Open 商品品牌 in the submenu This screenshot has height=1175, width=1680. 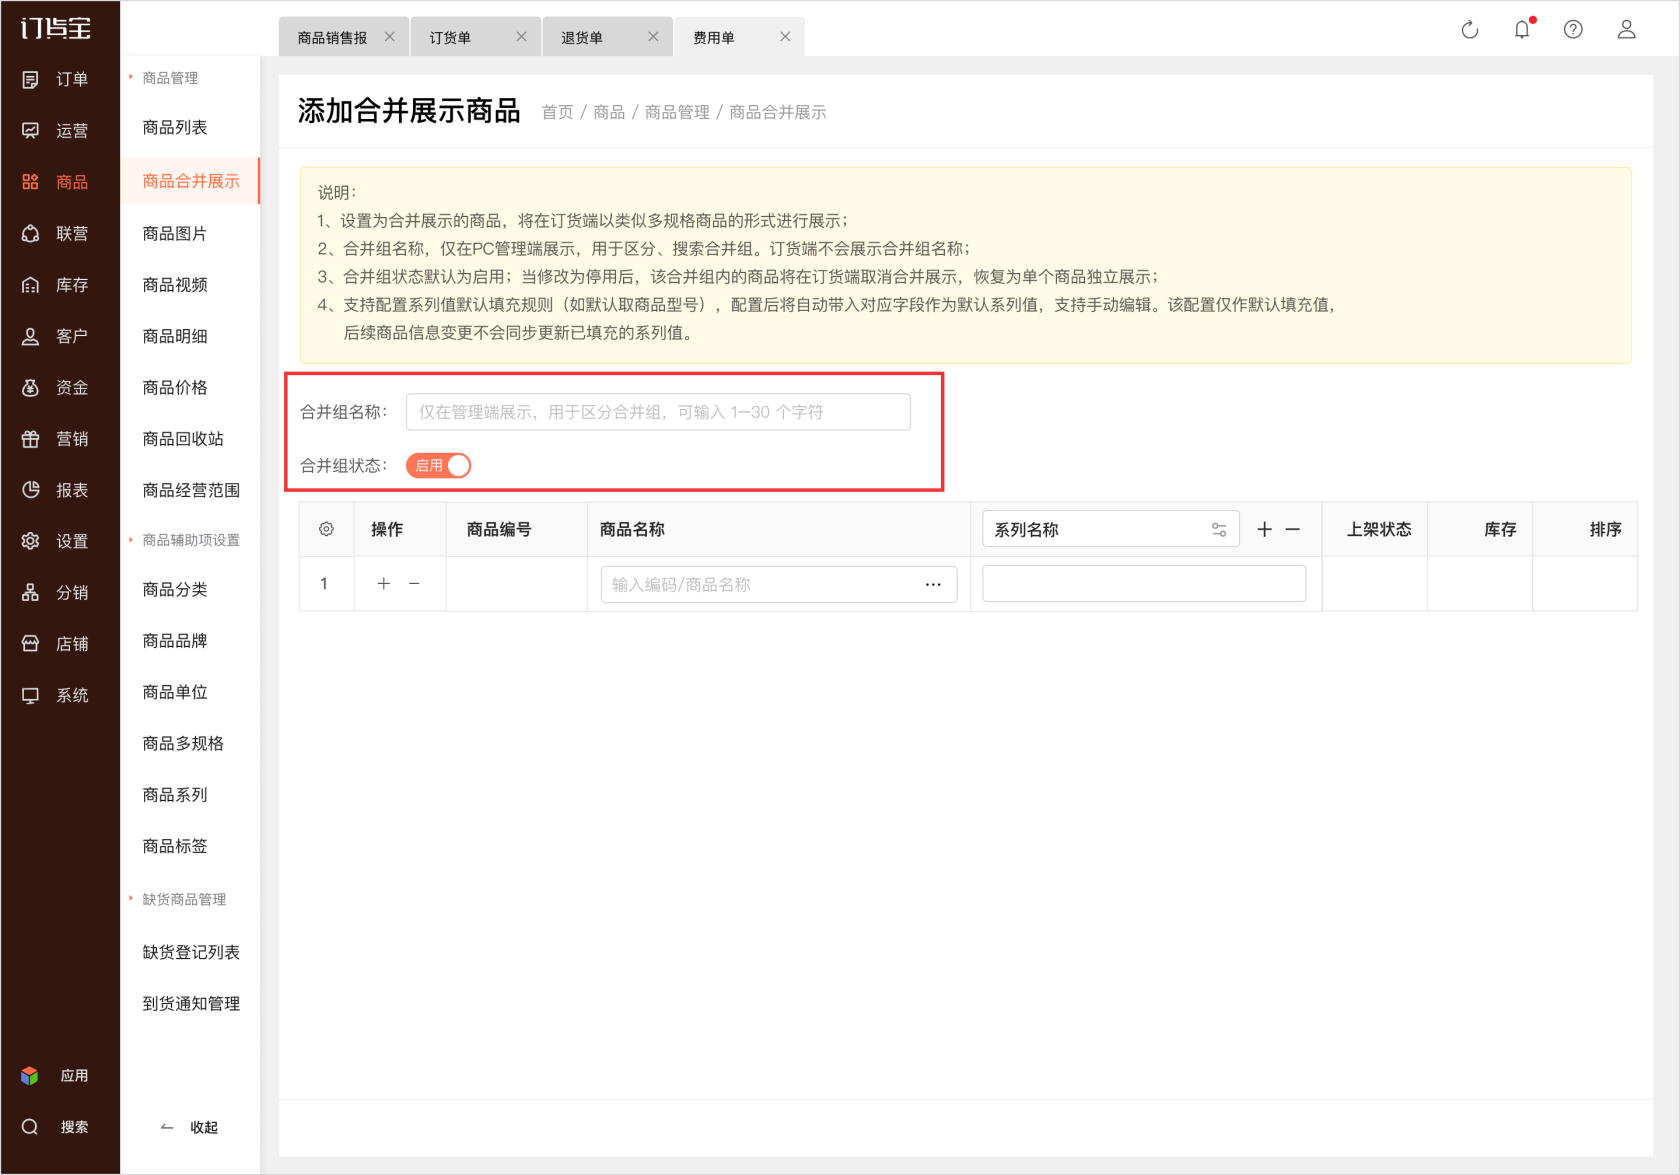point(175,641)
